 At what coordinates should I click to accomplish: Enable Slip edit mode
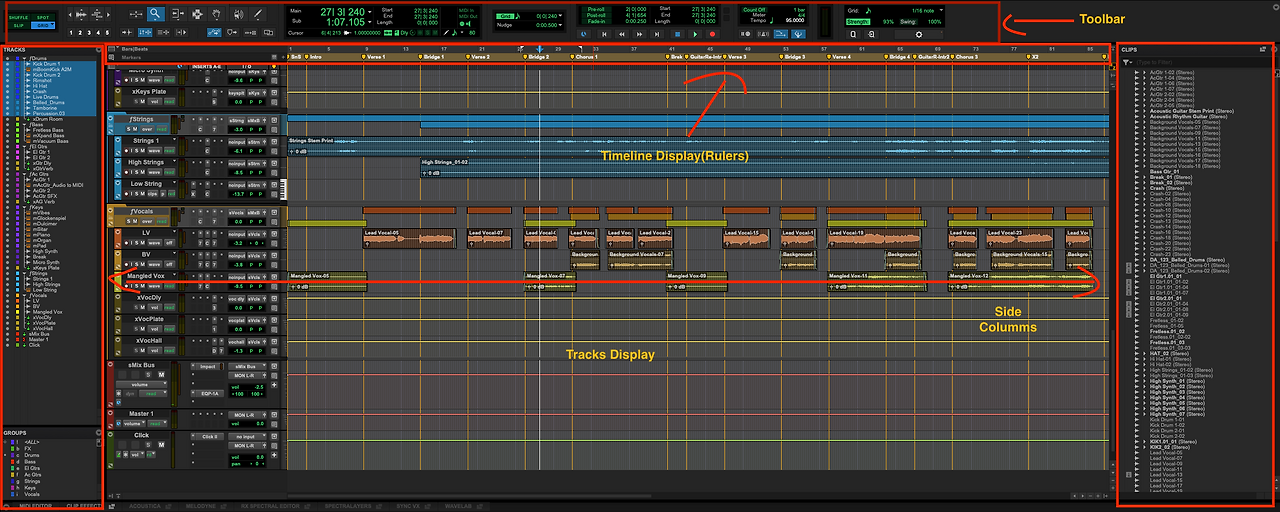pos(18,25)
